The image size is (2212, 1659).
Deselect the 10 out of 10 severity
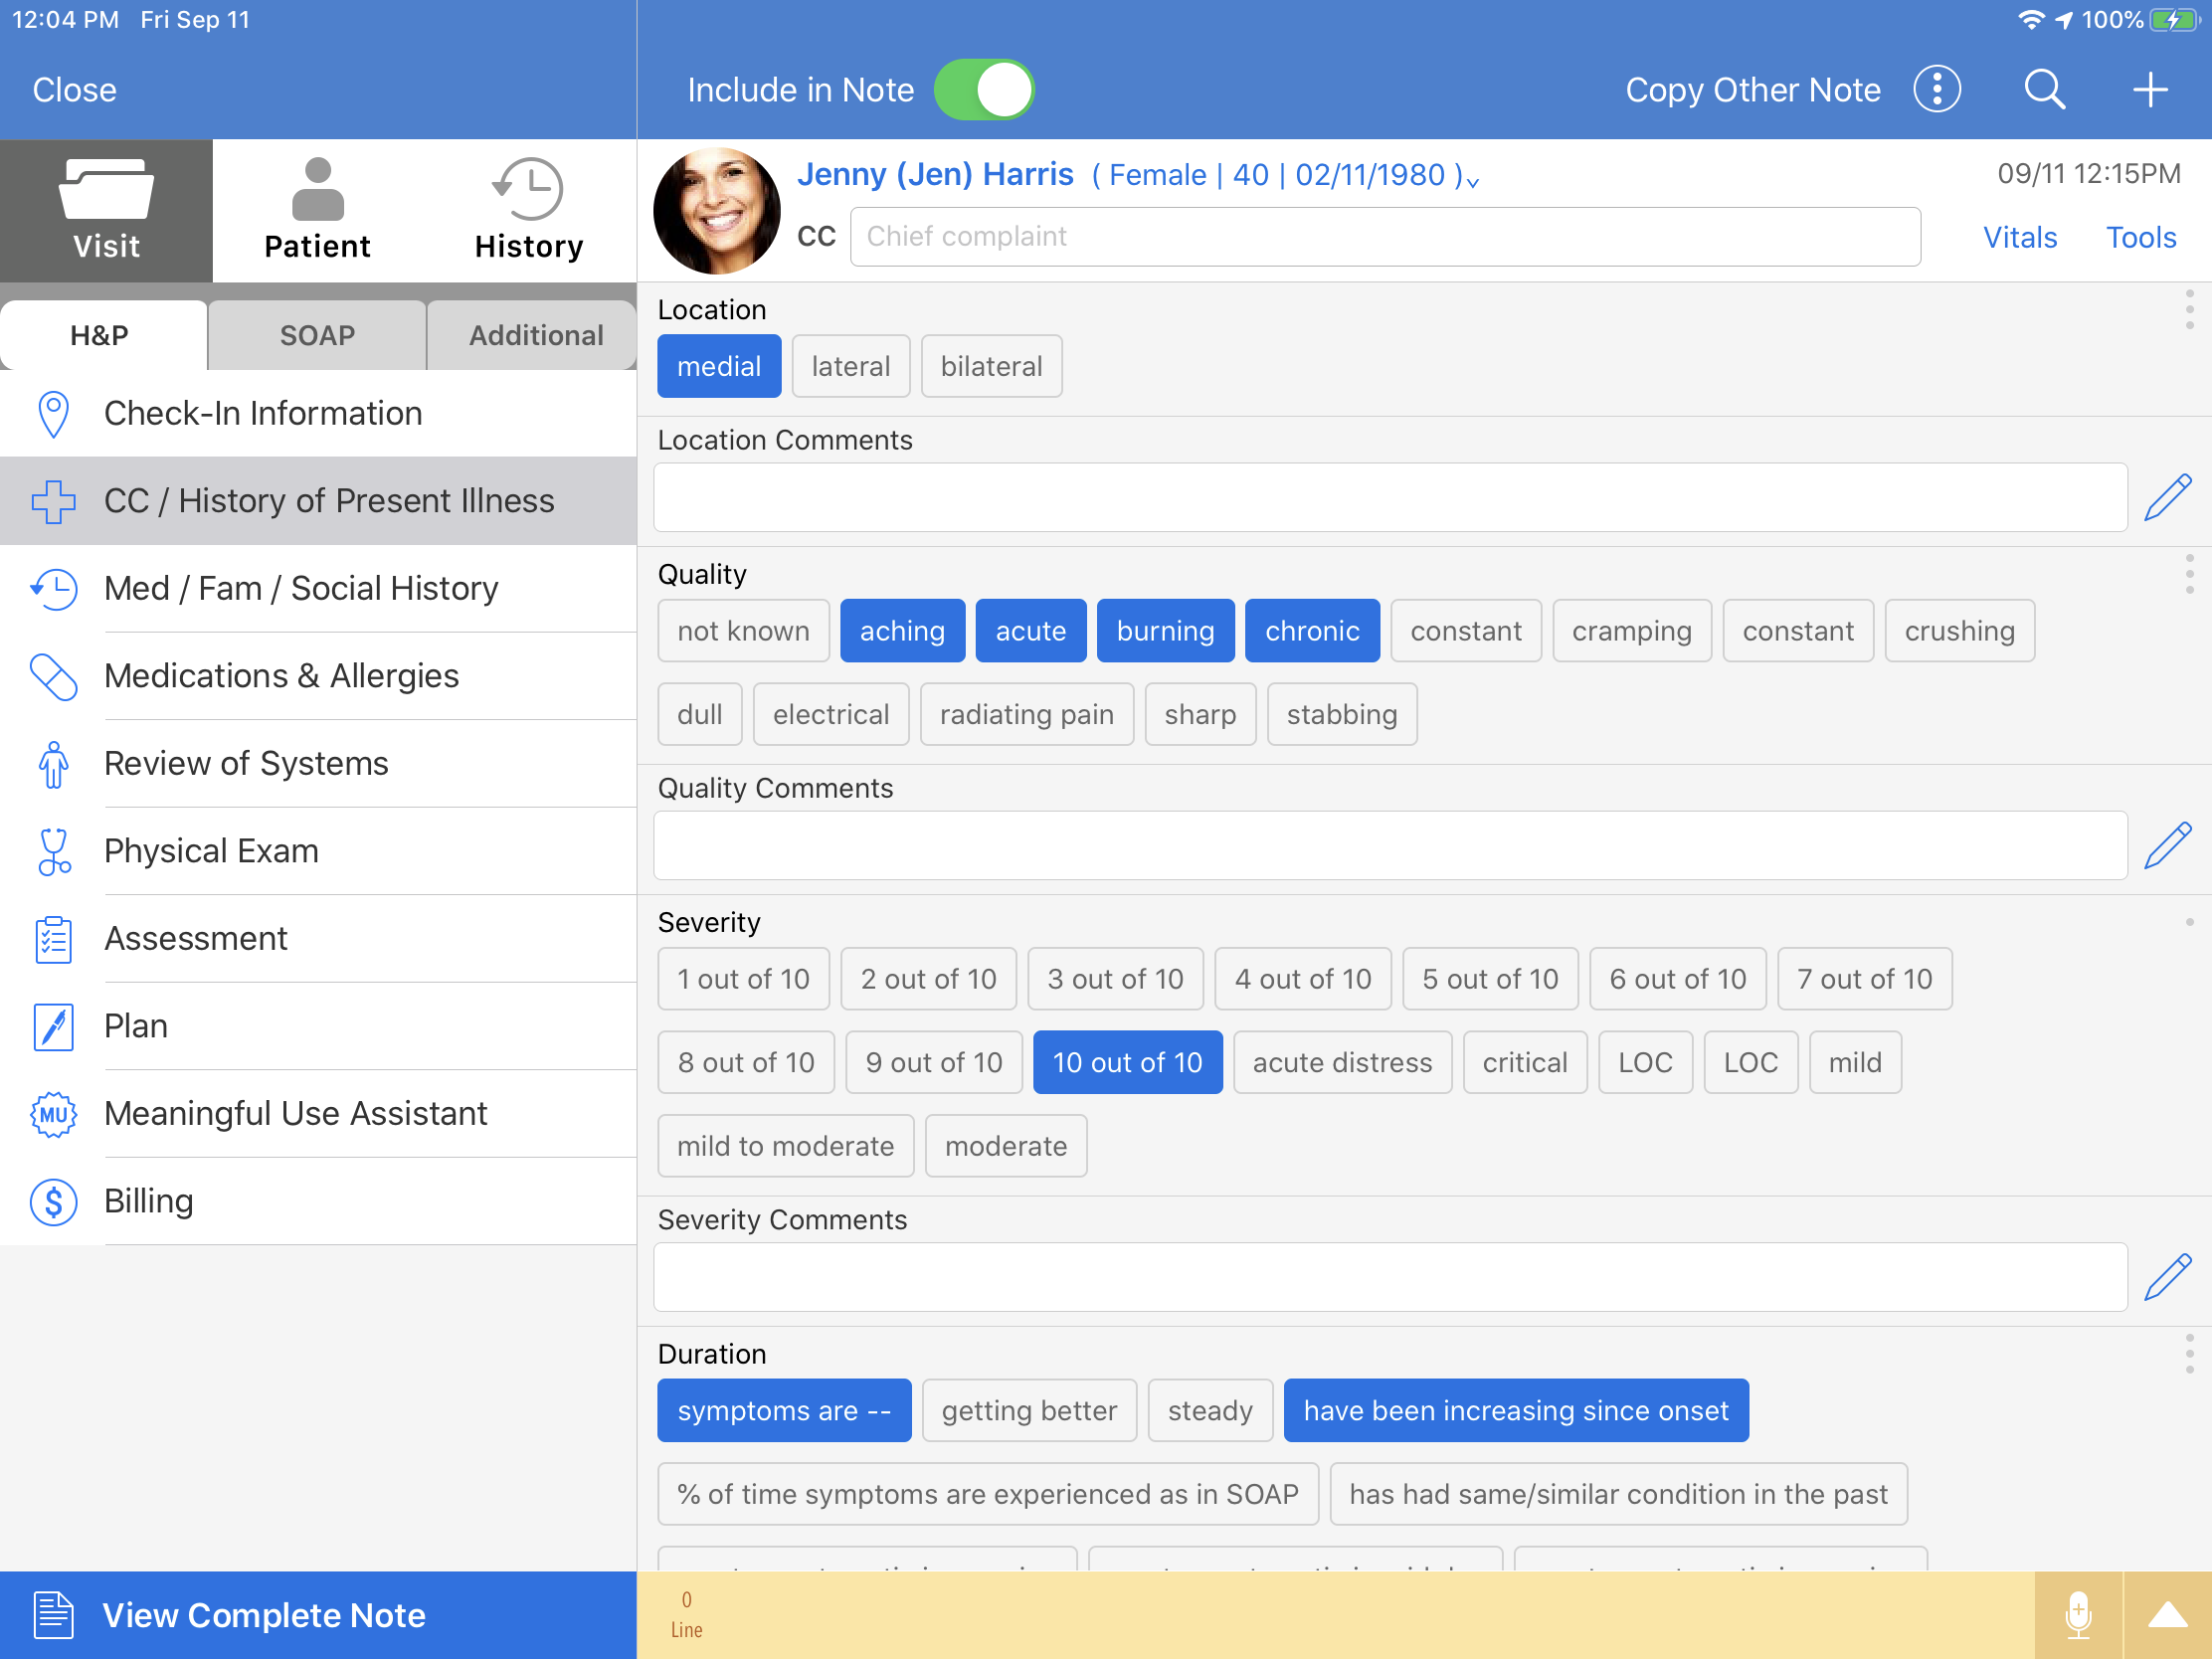point(1127,1062)
